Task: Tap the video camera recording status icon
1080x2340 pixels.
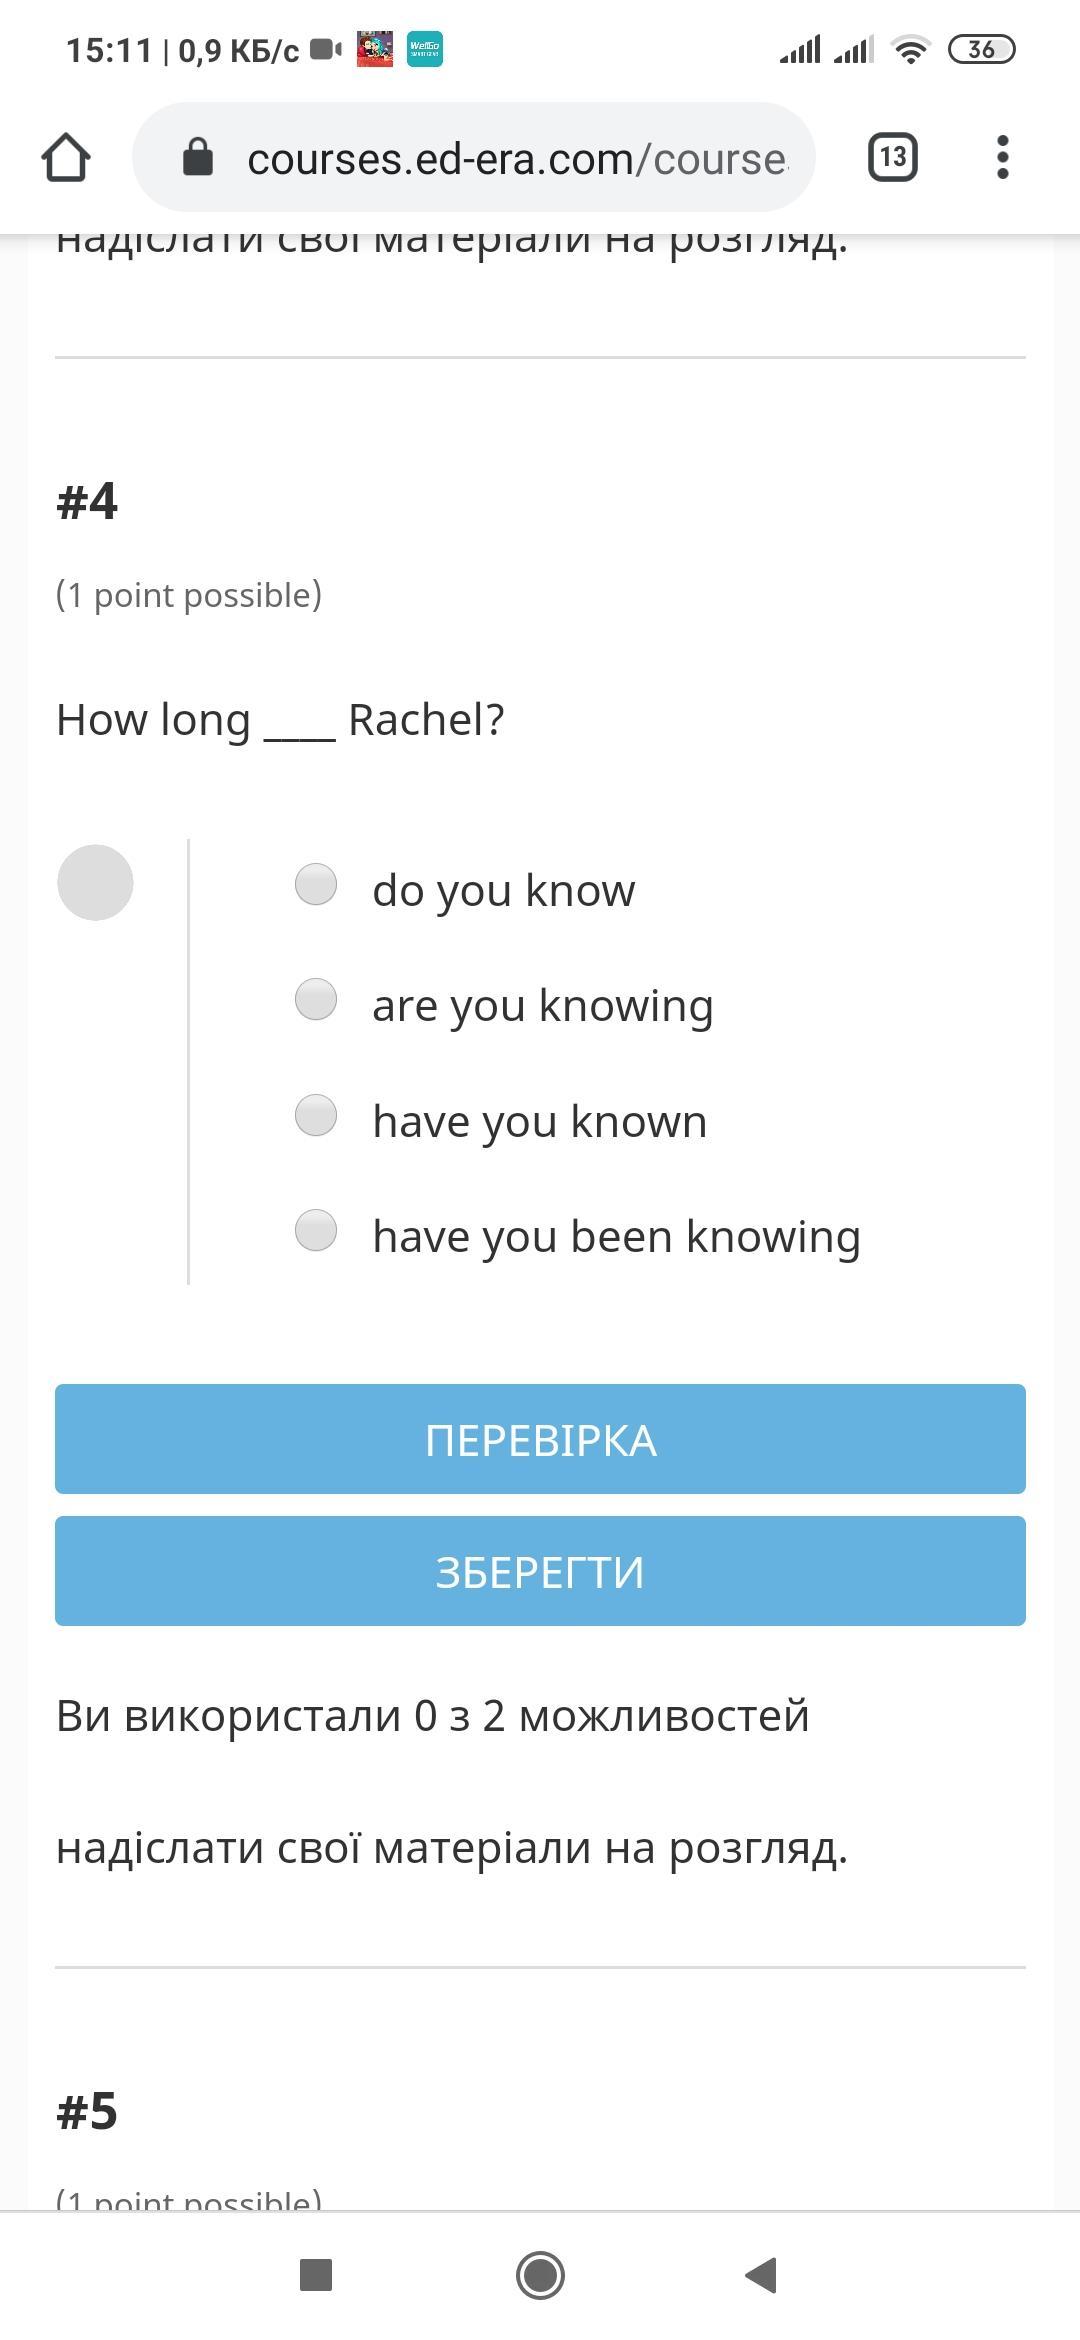Action: [326, 49]
